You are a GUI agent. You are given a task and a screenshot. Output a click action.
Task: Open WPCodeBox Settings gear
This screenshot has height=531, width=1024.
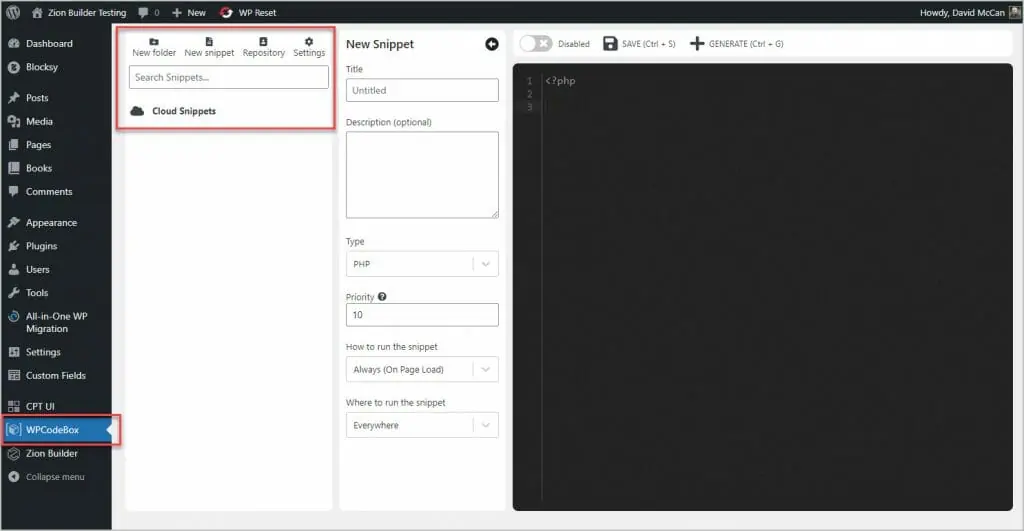click(x=309, y=48)
